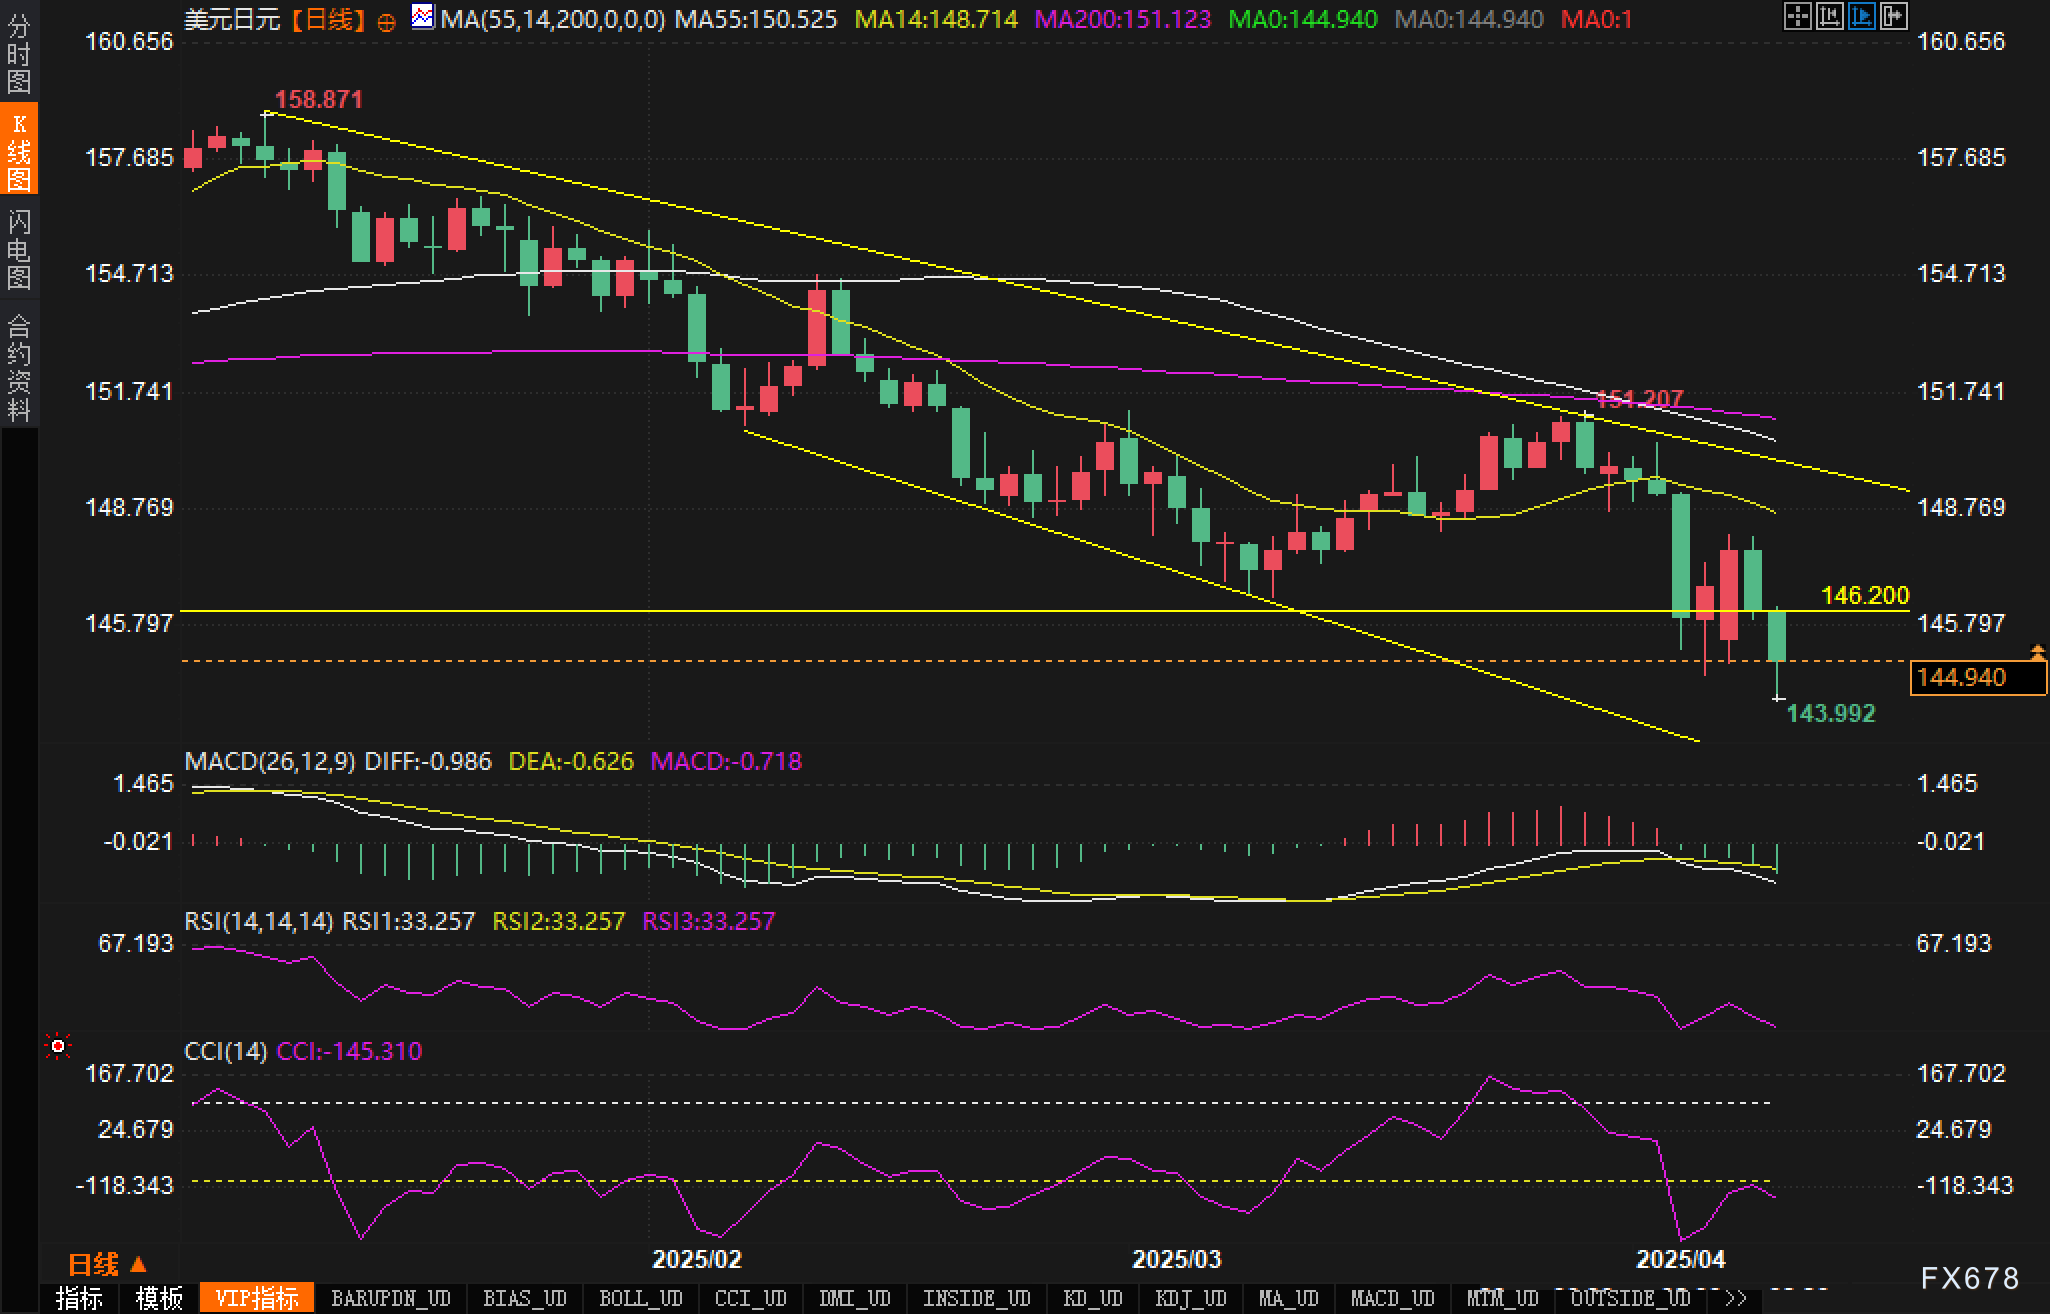
Task: Click the crosshair cursor icon in top toolbar
Action: (1797, 16)
